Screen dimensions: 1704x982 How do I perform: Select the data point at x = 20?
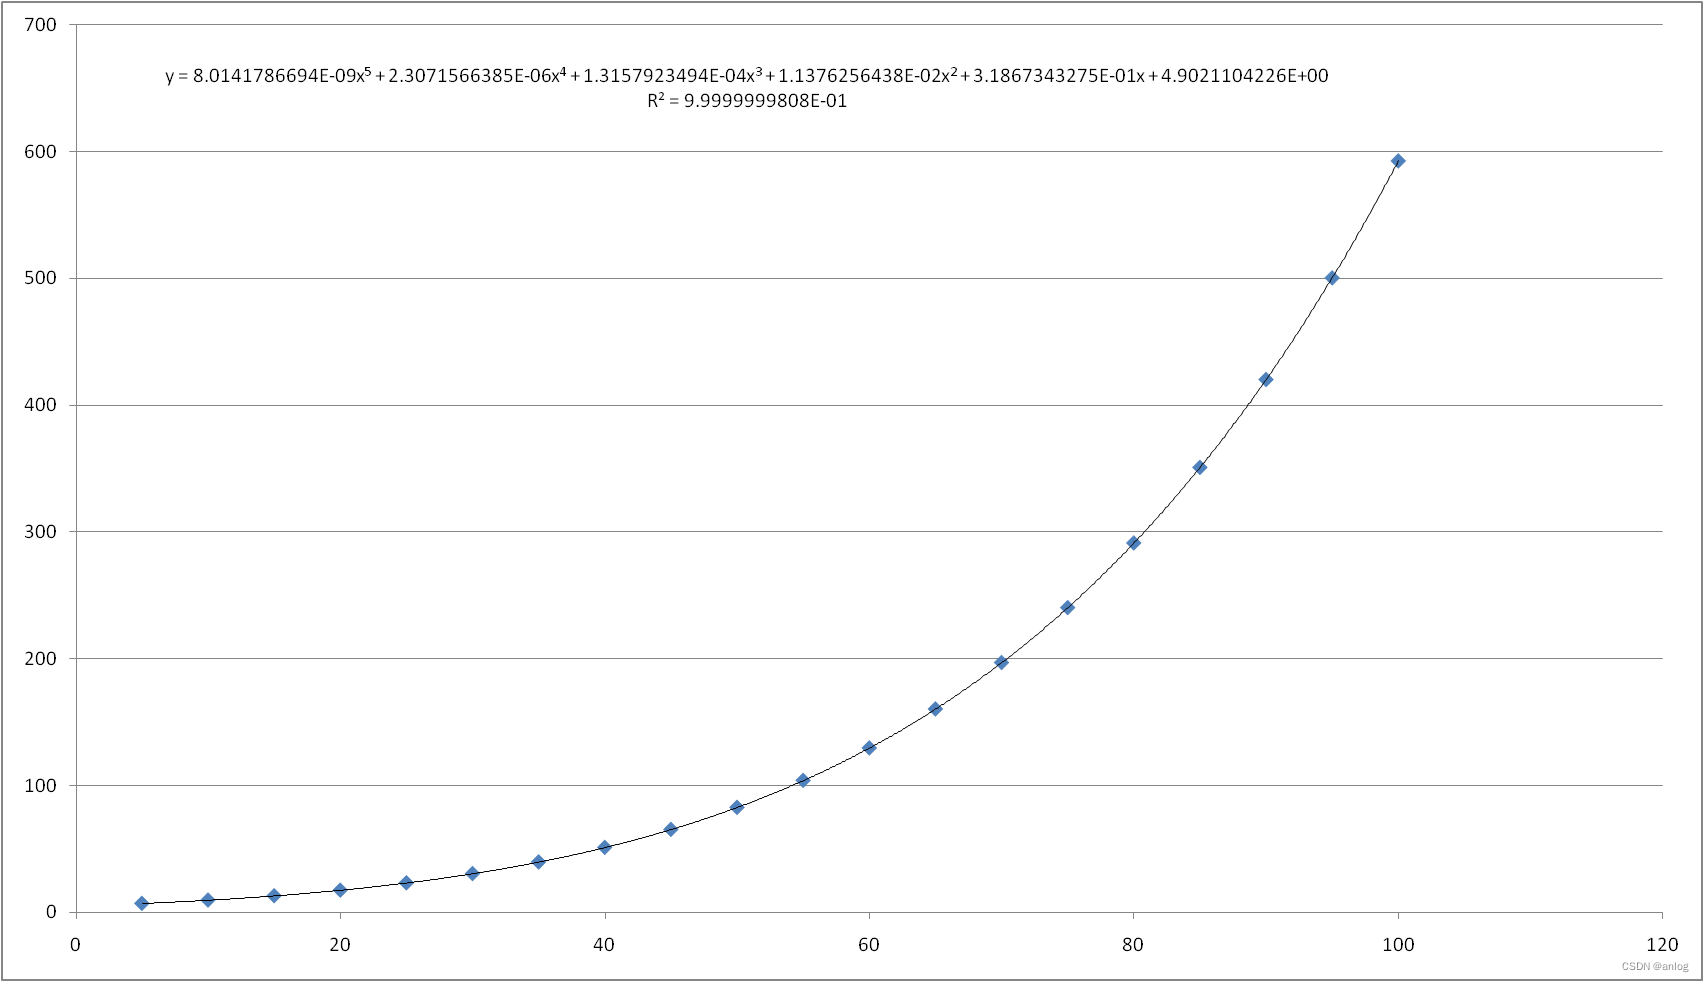340,890
